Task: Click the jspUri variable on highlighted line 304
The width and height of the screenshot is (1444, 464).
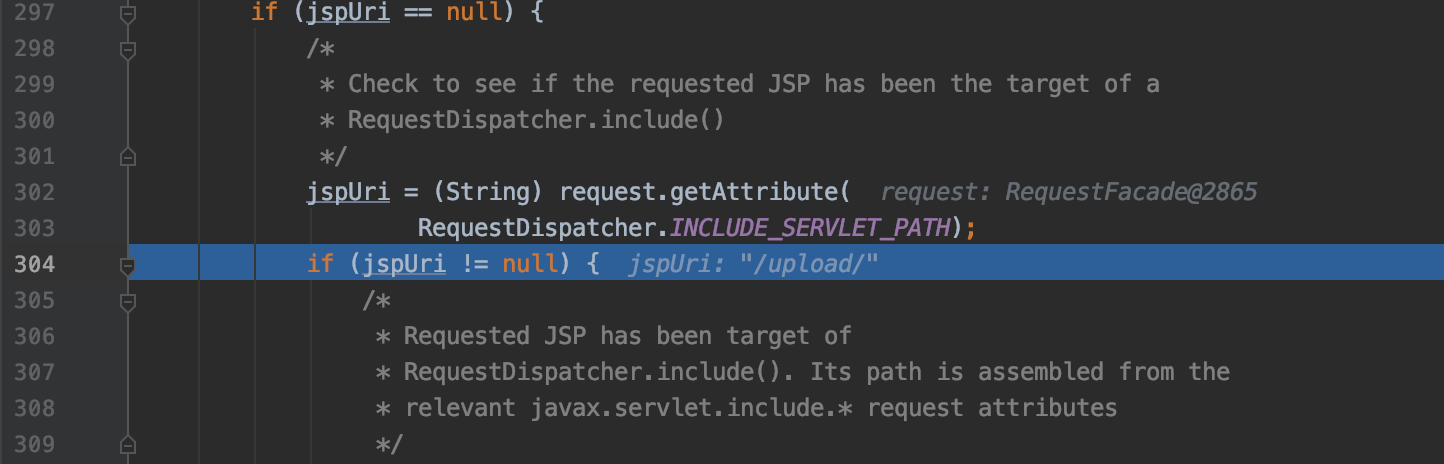Action: coord(404,264)
